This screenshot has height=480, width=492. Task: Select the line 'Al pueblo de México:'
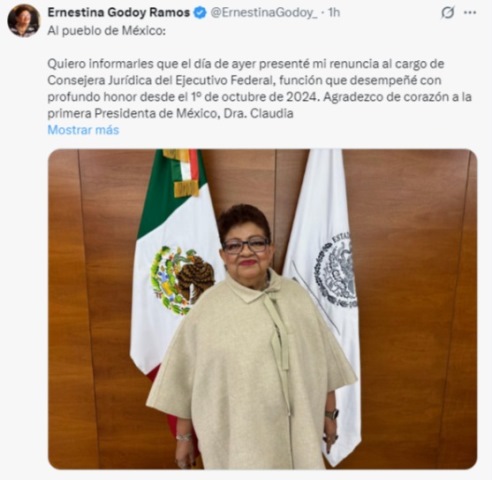pyautogui.click(x=106, y=31)
